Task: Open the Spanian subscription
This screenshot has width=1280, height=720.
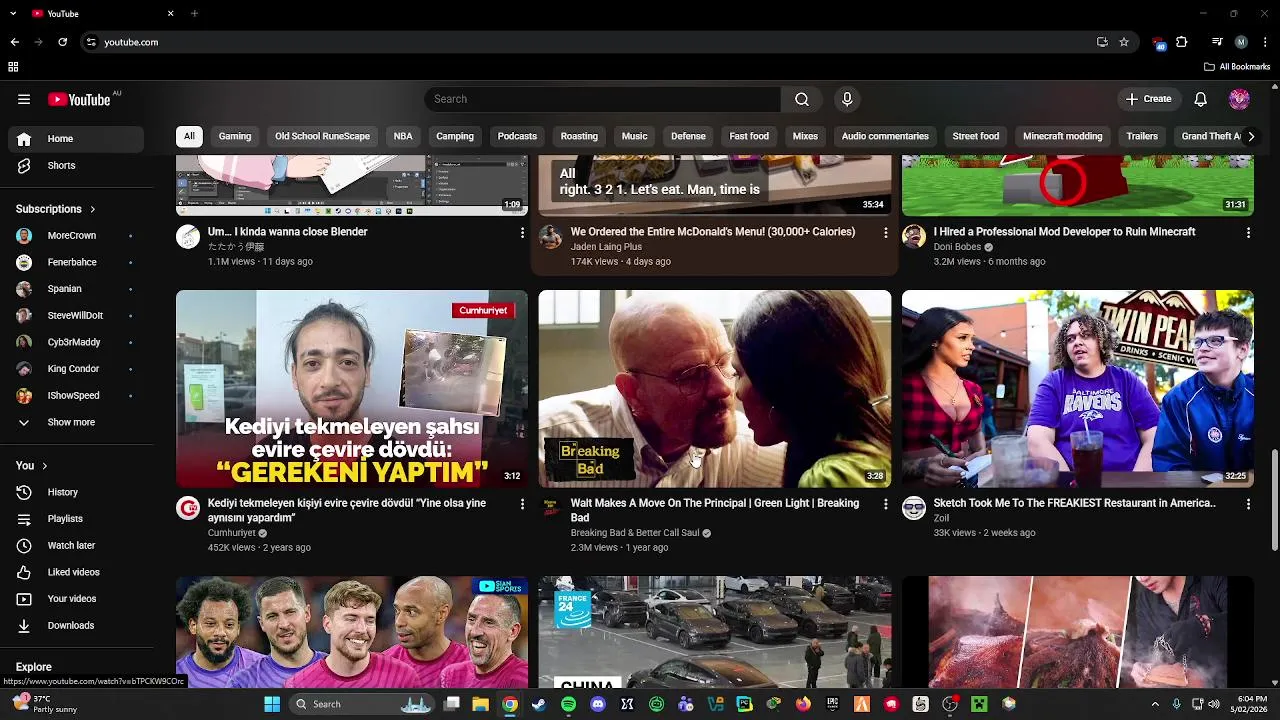Action: [76, 289]
